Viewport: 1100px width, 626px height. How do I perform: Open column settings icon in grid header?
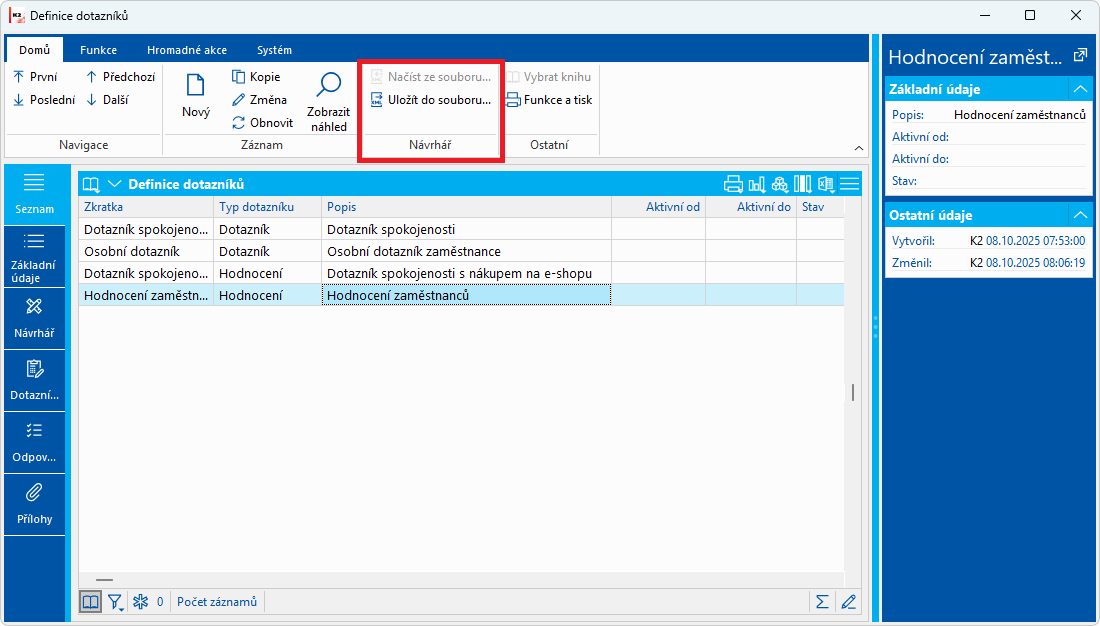[x=803, y=185]
